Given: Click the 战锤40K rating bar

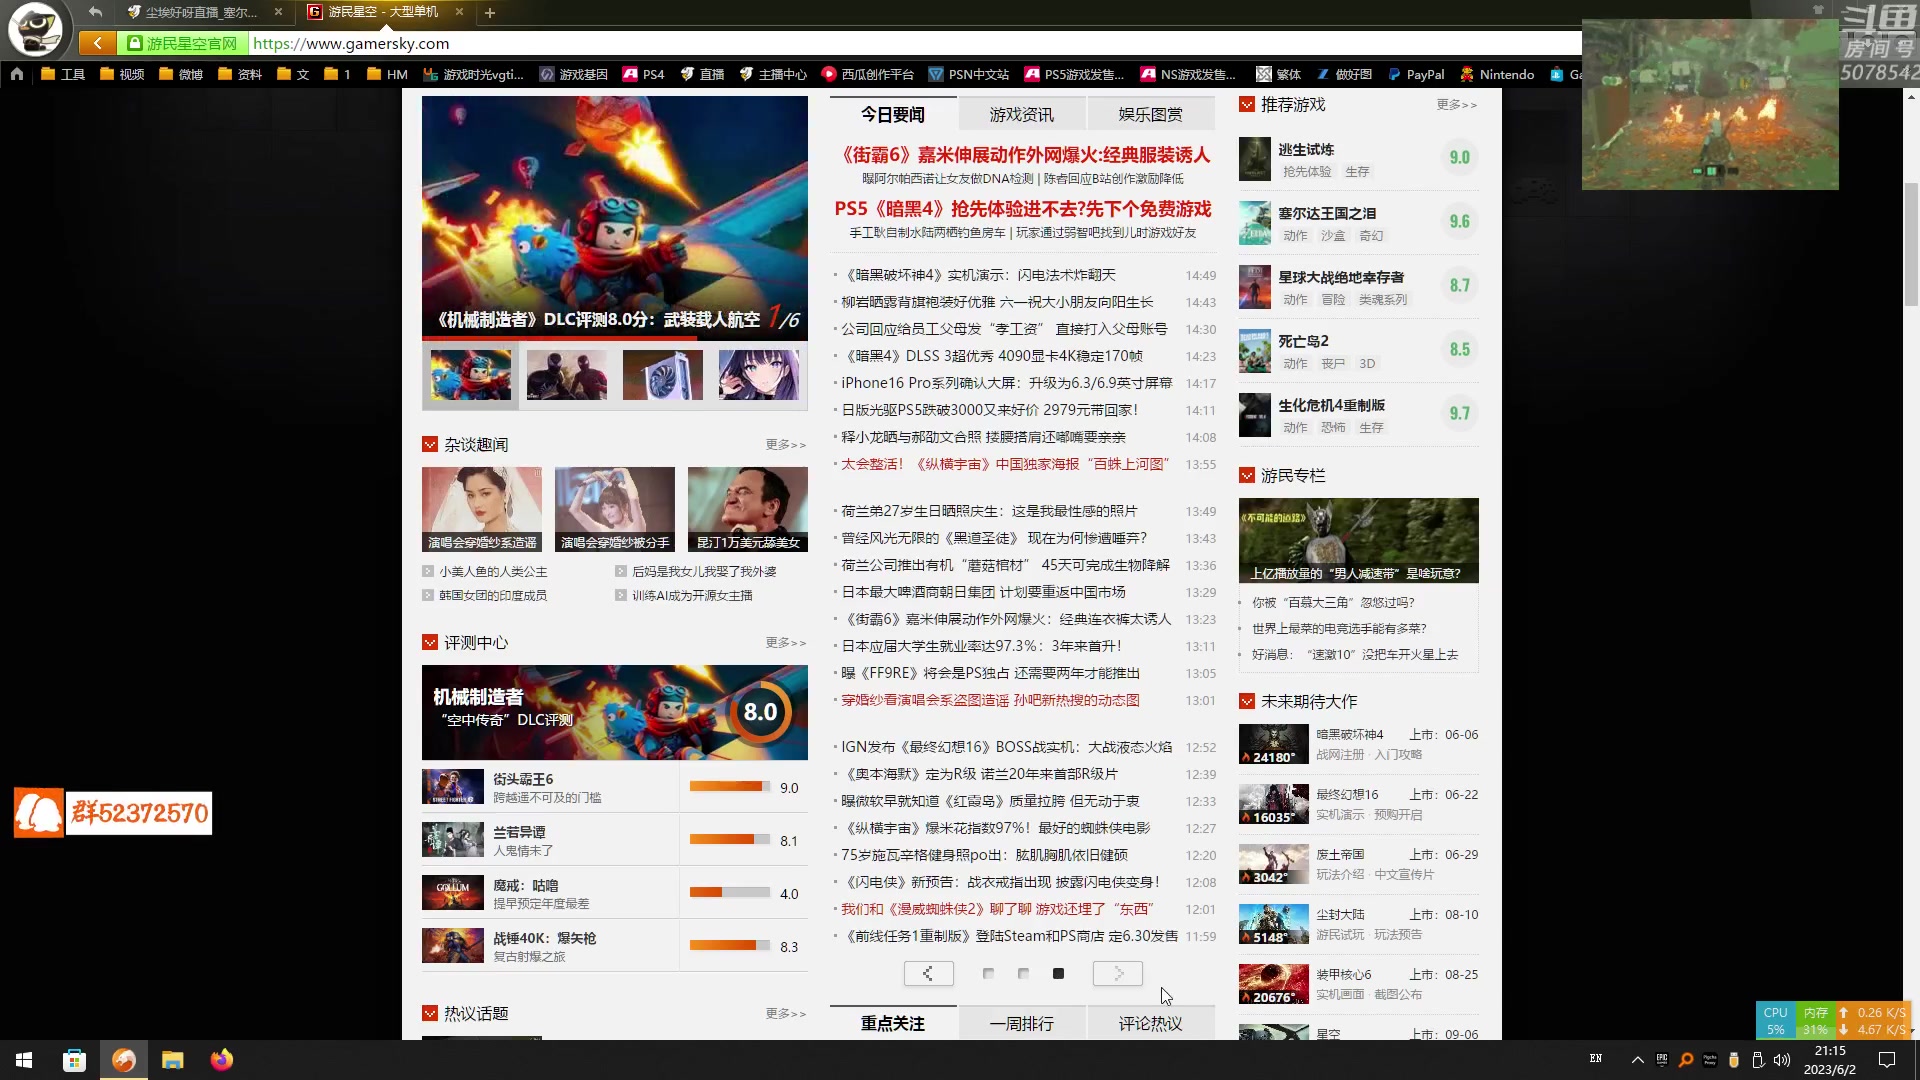Looking at the screenshot, I should [730, 945].
